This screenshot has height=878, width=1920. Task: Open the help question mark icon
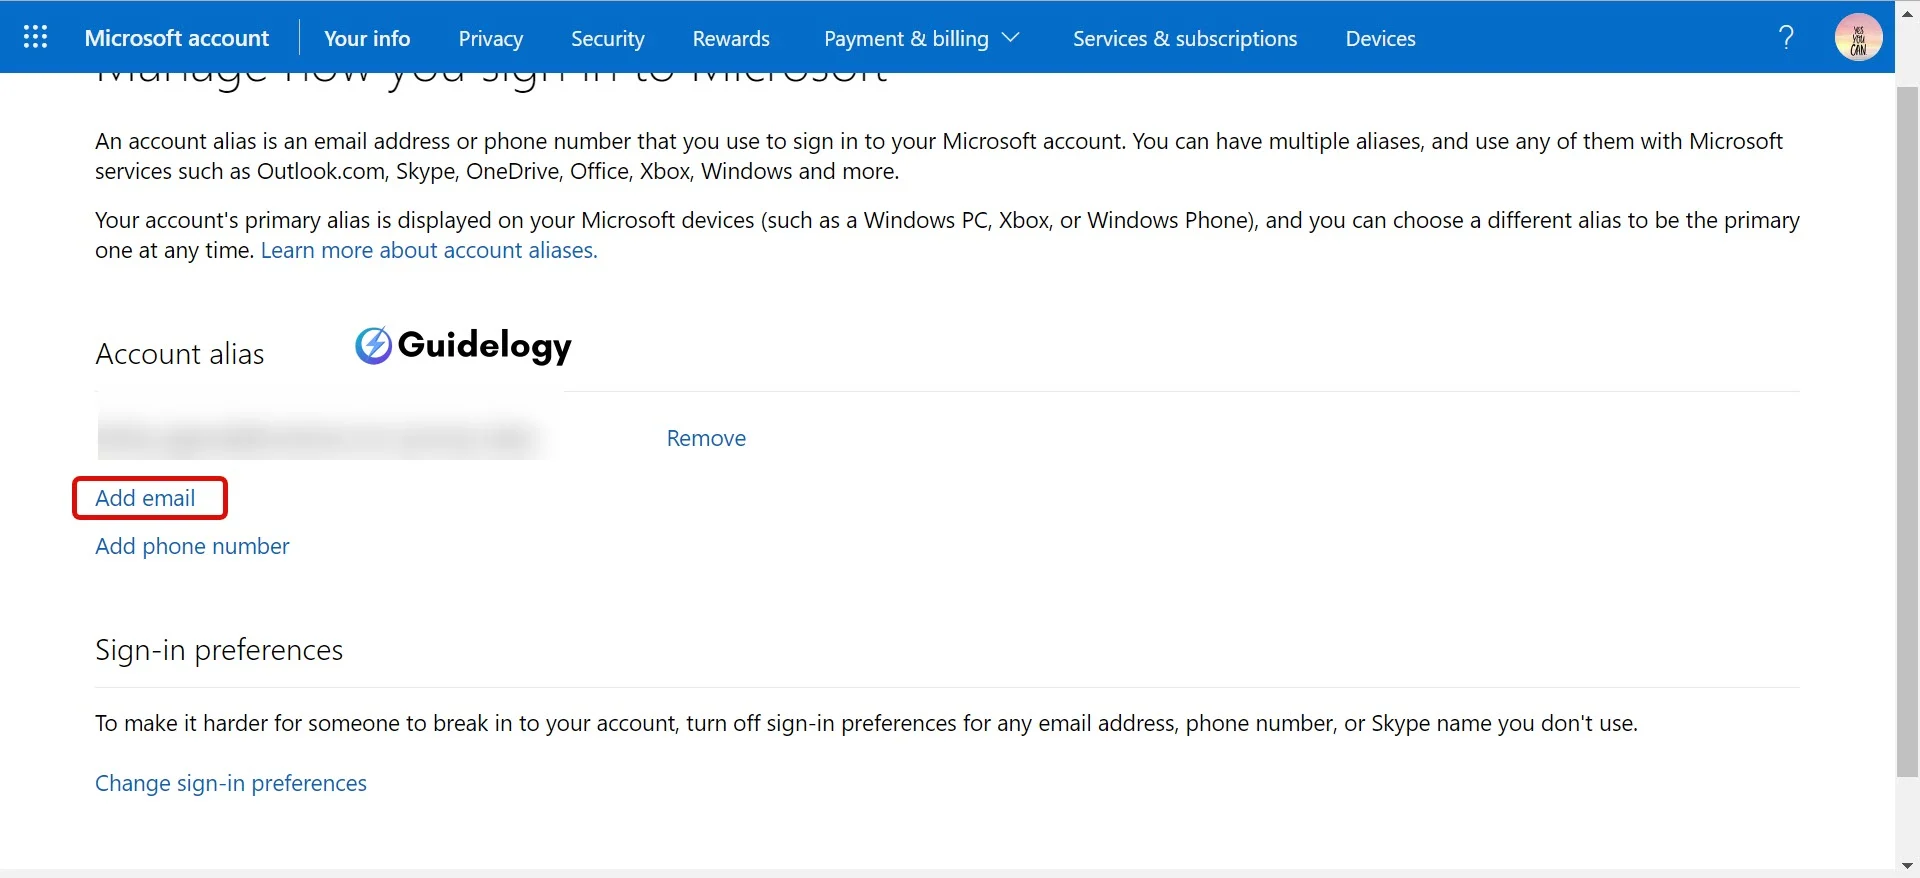1786,38
